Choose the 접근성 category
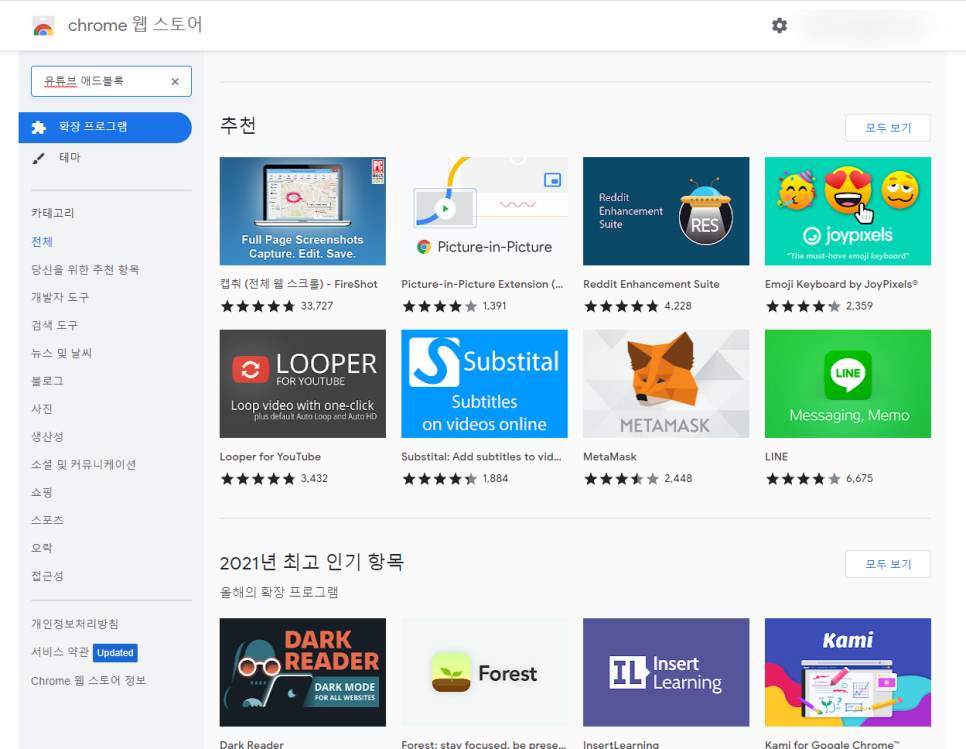This screenshot has height=749, width=966. tap(47, 576)
